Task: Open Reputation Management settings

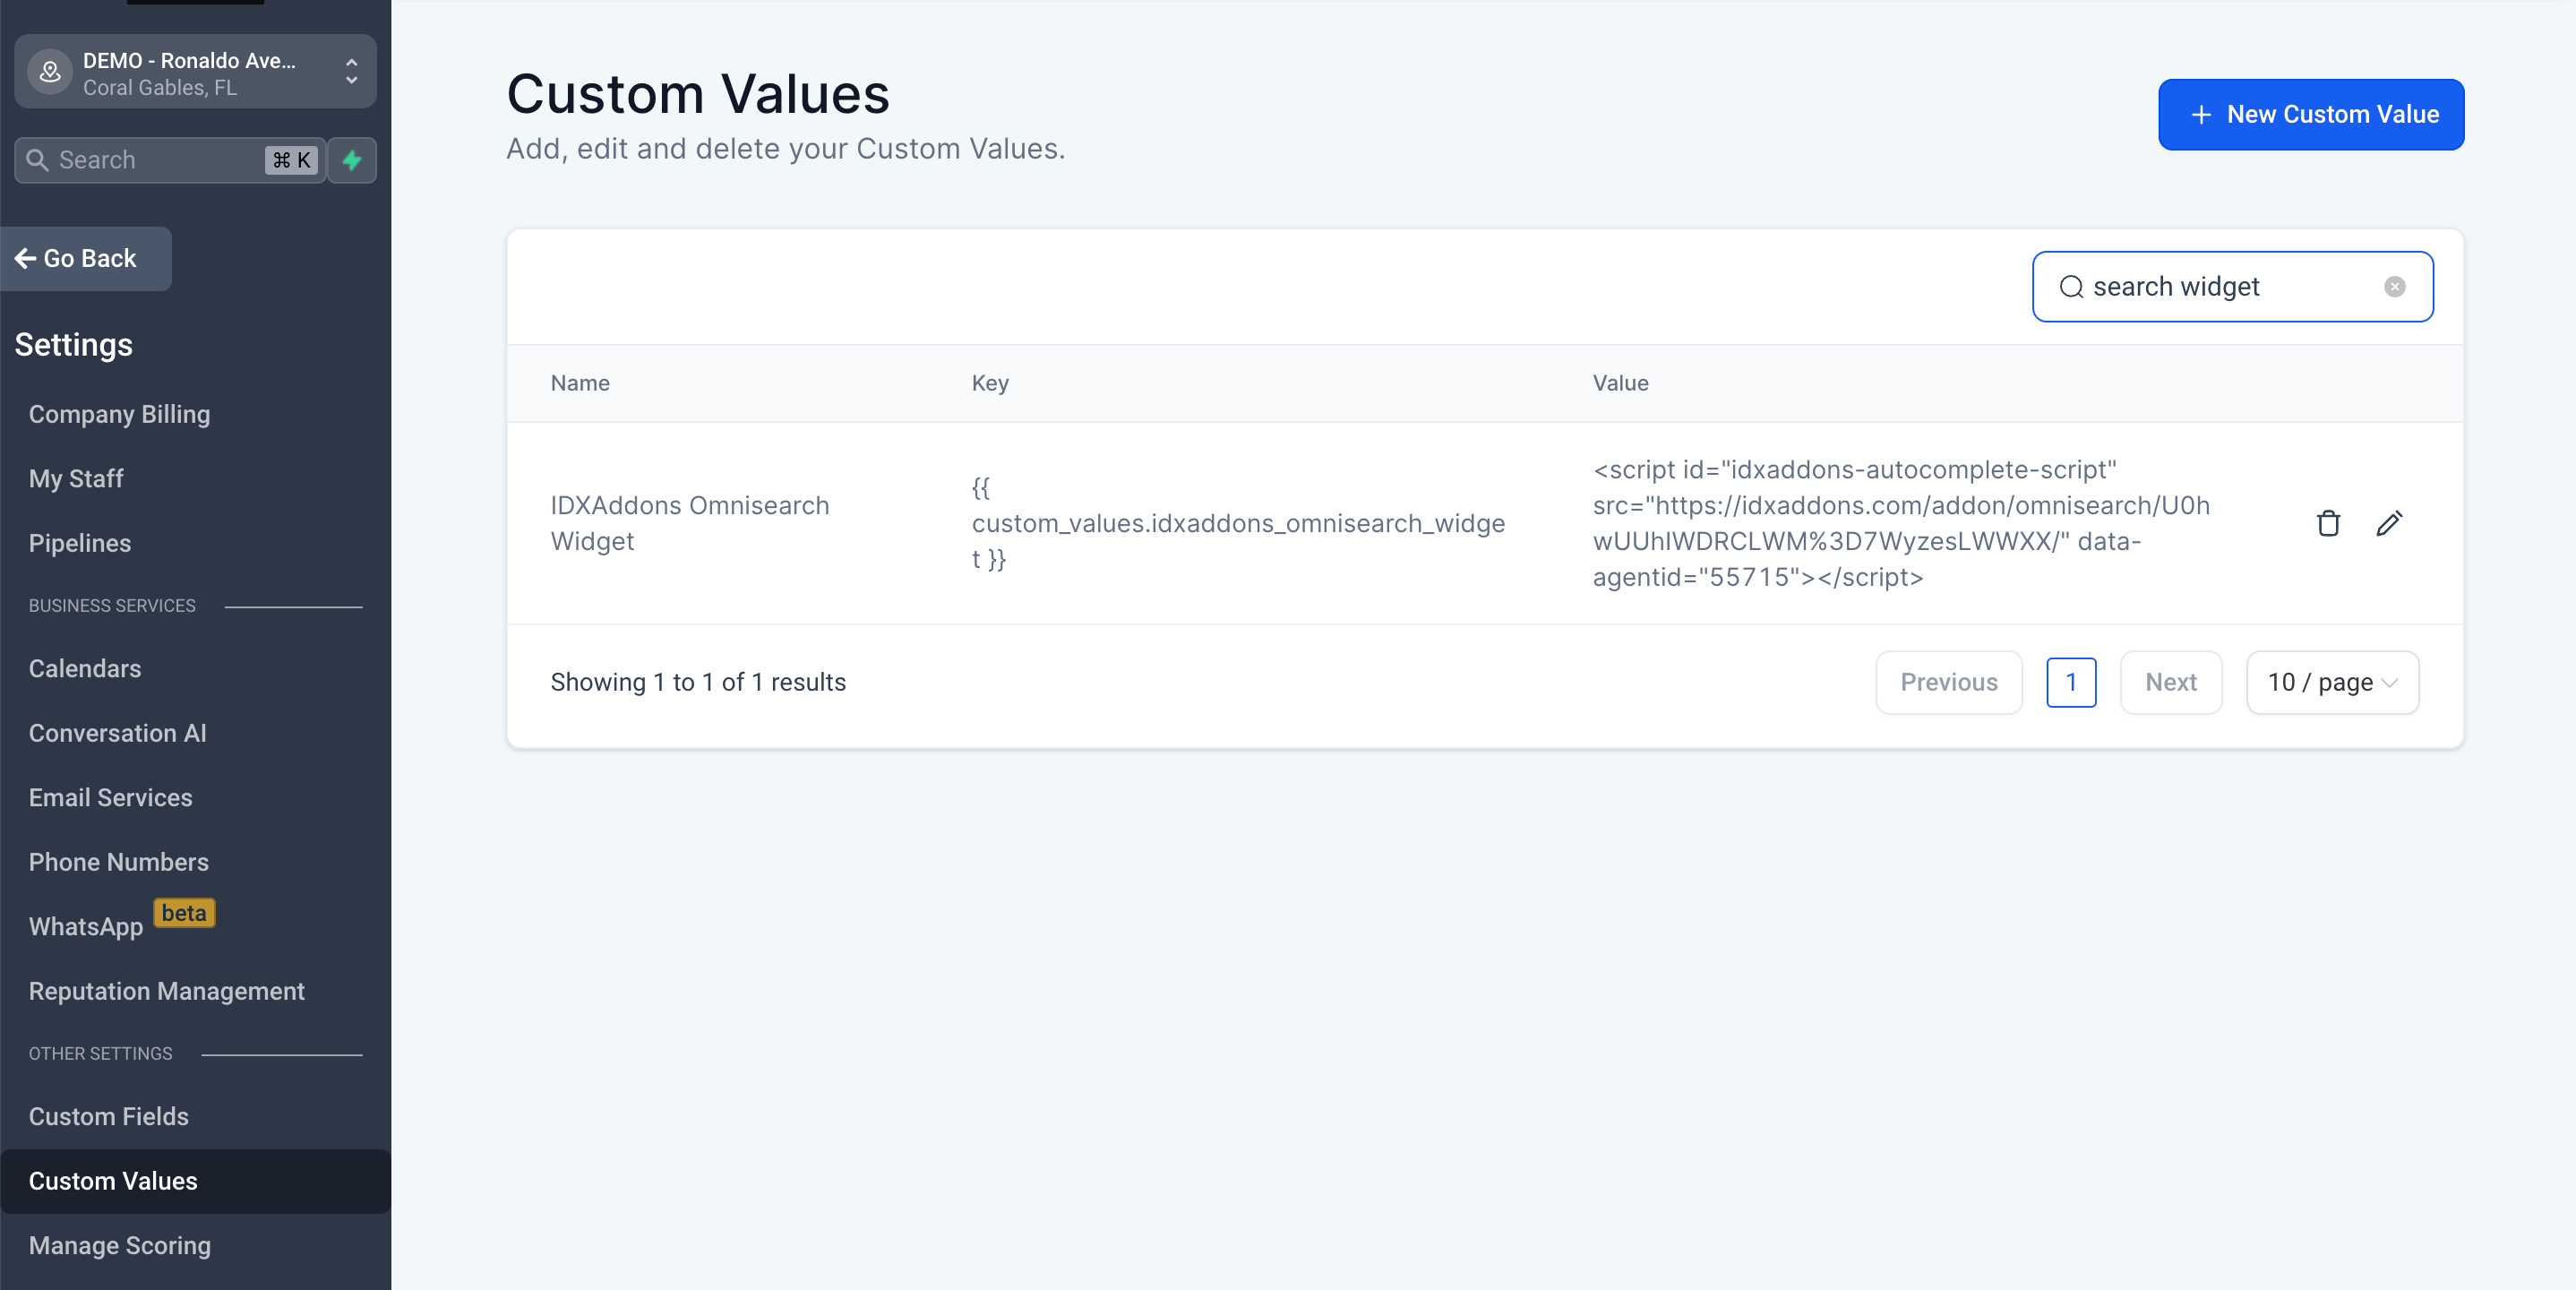Action: 166,991
